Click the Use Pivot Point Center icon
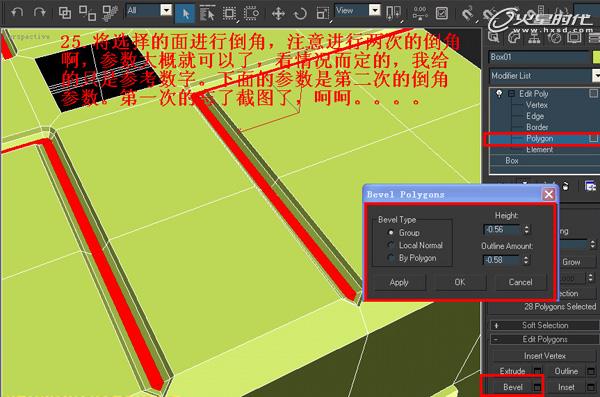This screenshot has height=397, width=600. [x=394, y=13]
